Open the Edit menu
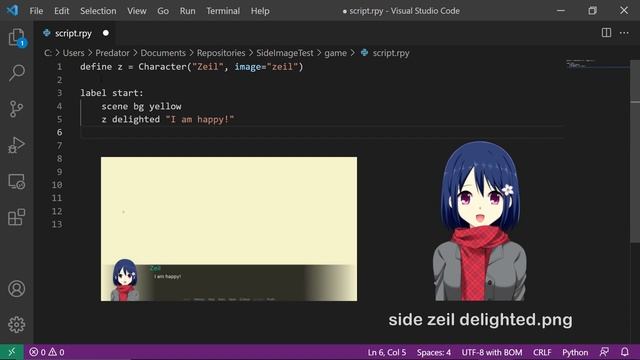The height and width of the screenshot is (360, 640). pyautogui.click(x=62, y=11)
